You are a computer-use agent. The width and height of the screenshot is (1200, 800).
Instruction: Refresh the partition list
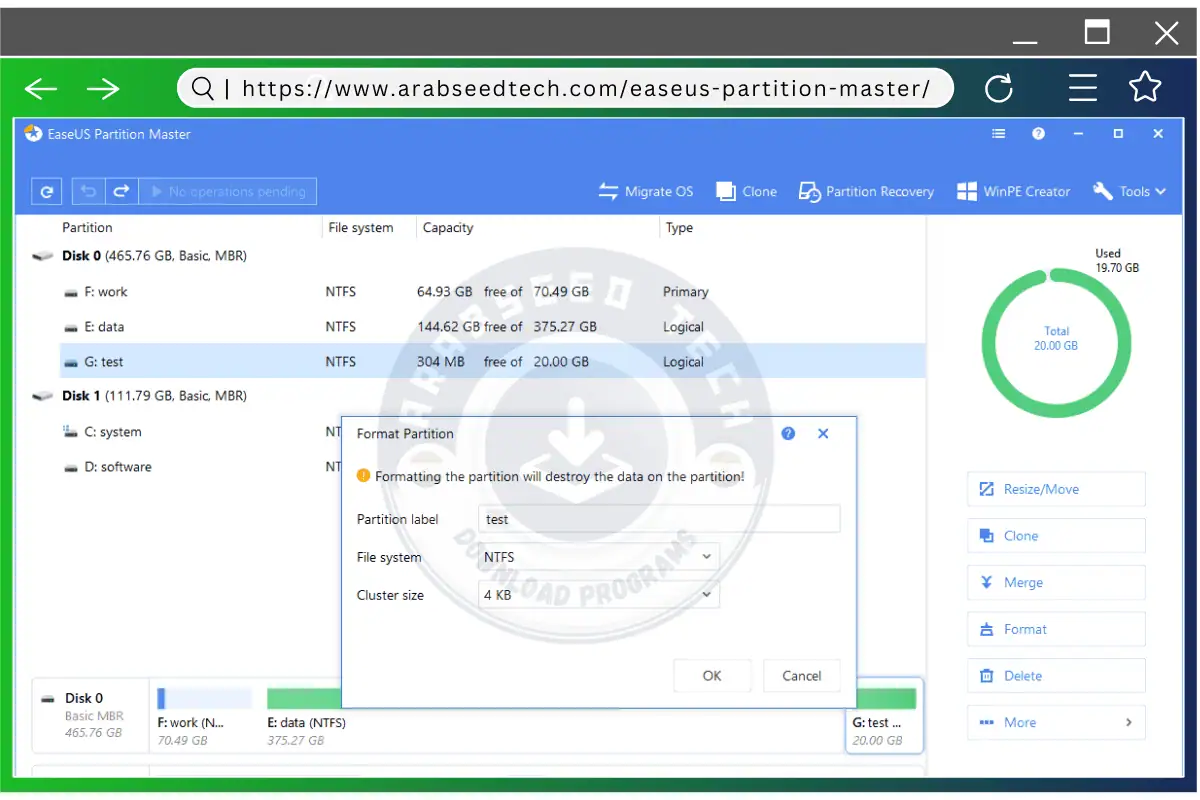pos(46,190)
